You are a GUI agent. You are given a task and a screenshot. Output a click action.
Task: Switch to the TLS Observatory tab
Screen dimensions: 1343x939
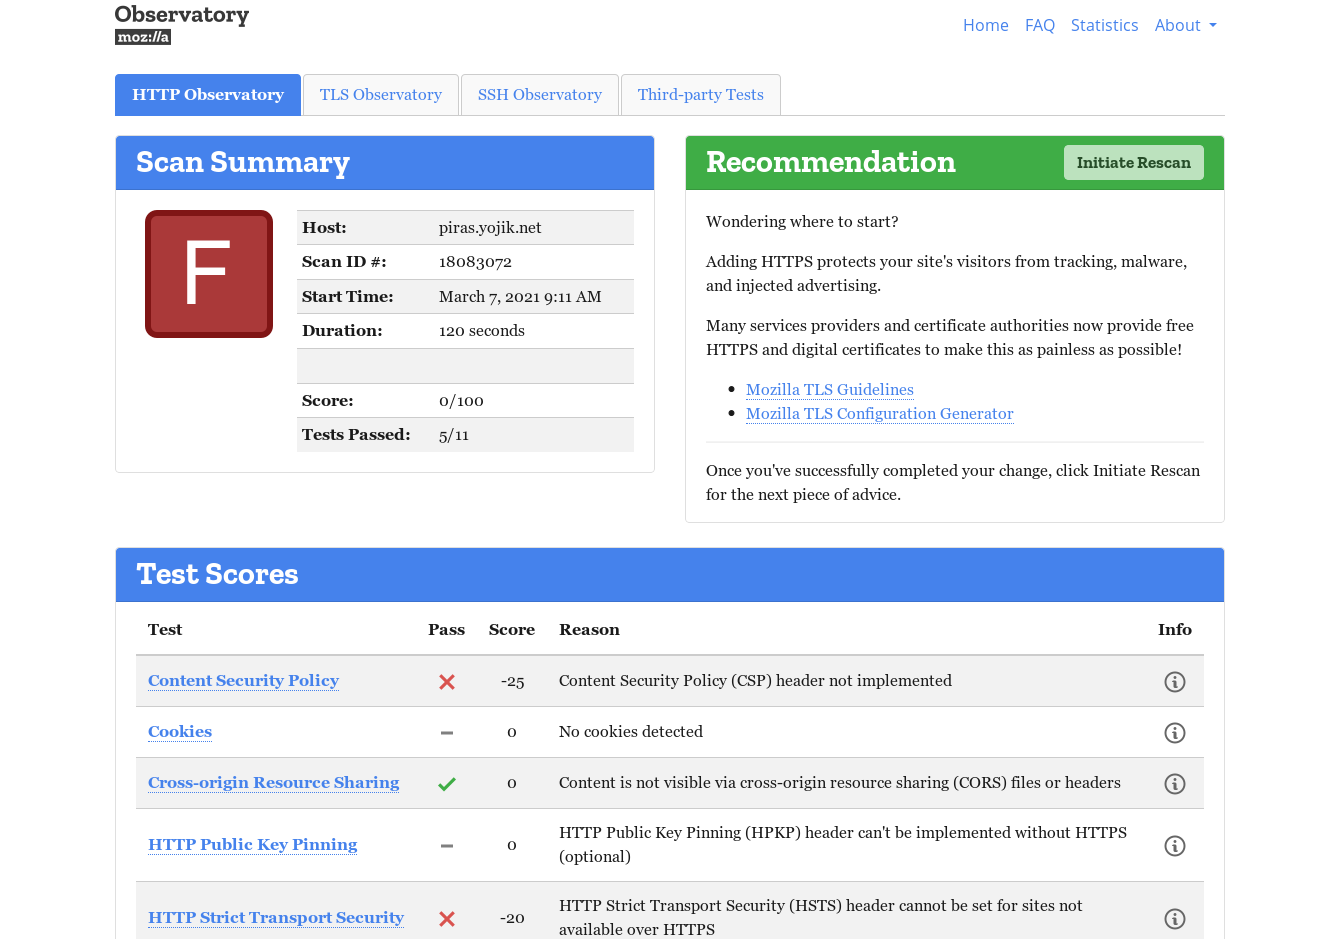click(x=380, y=95)
